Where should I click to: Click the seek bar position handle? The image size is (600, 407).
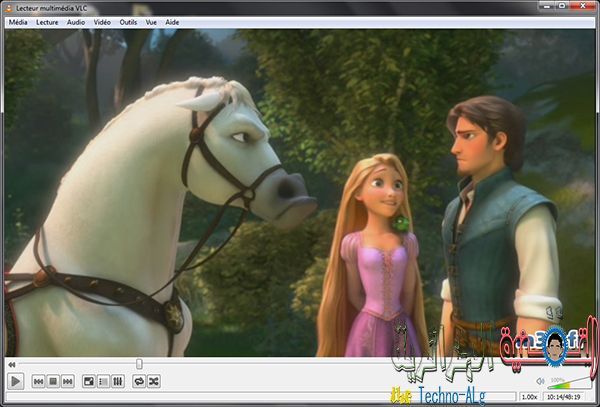(139, 364)
